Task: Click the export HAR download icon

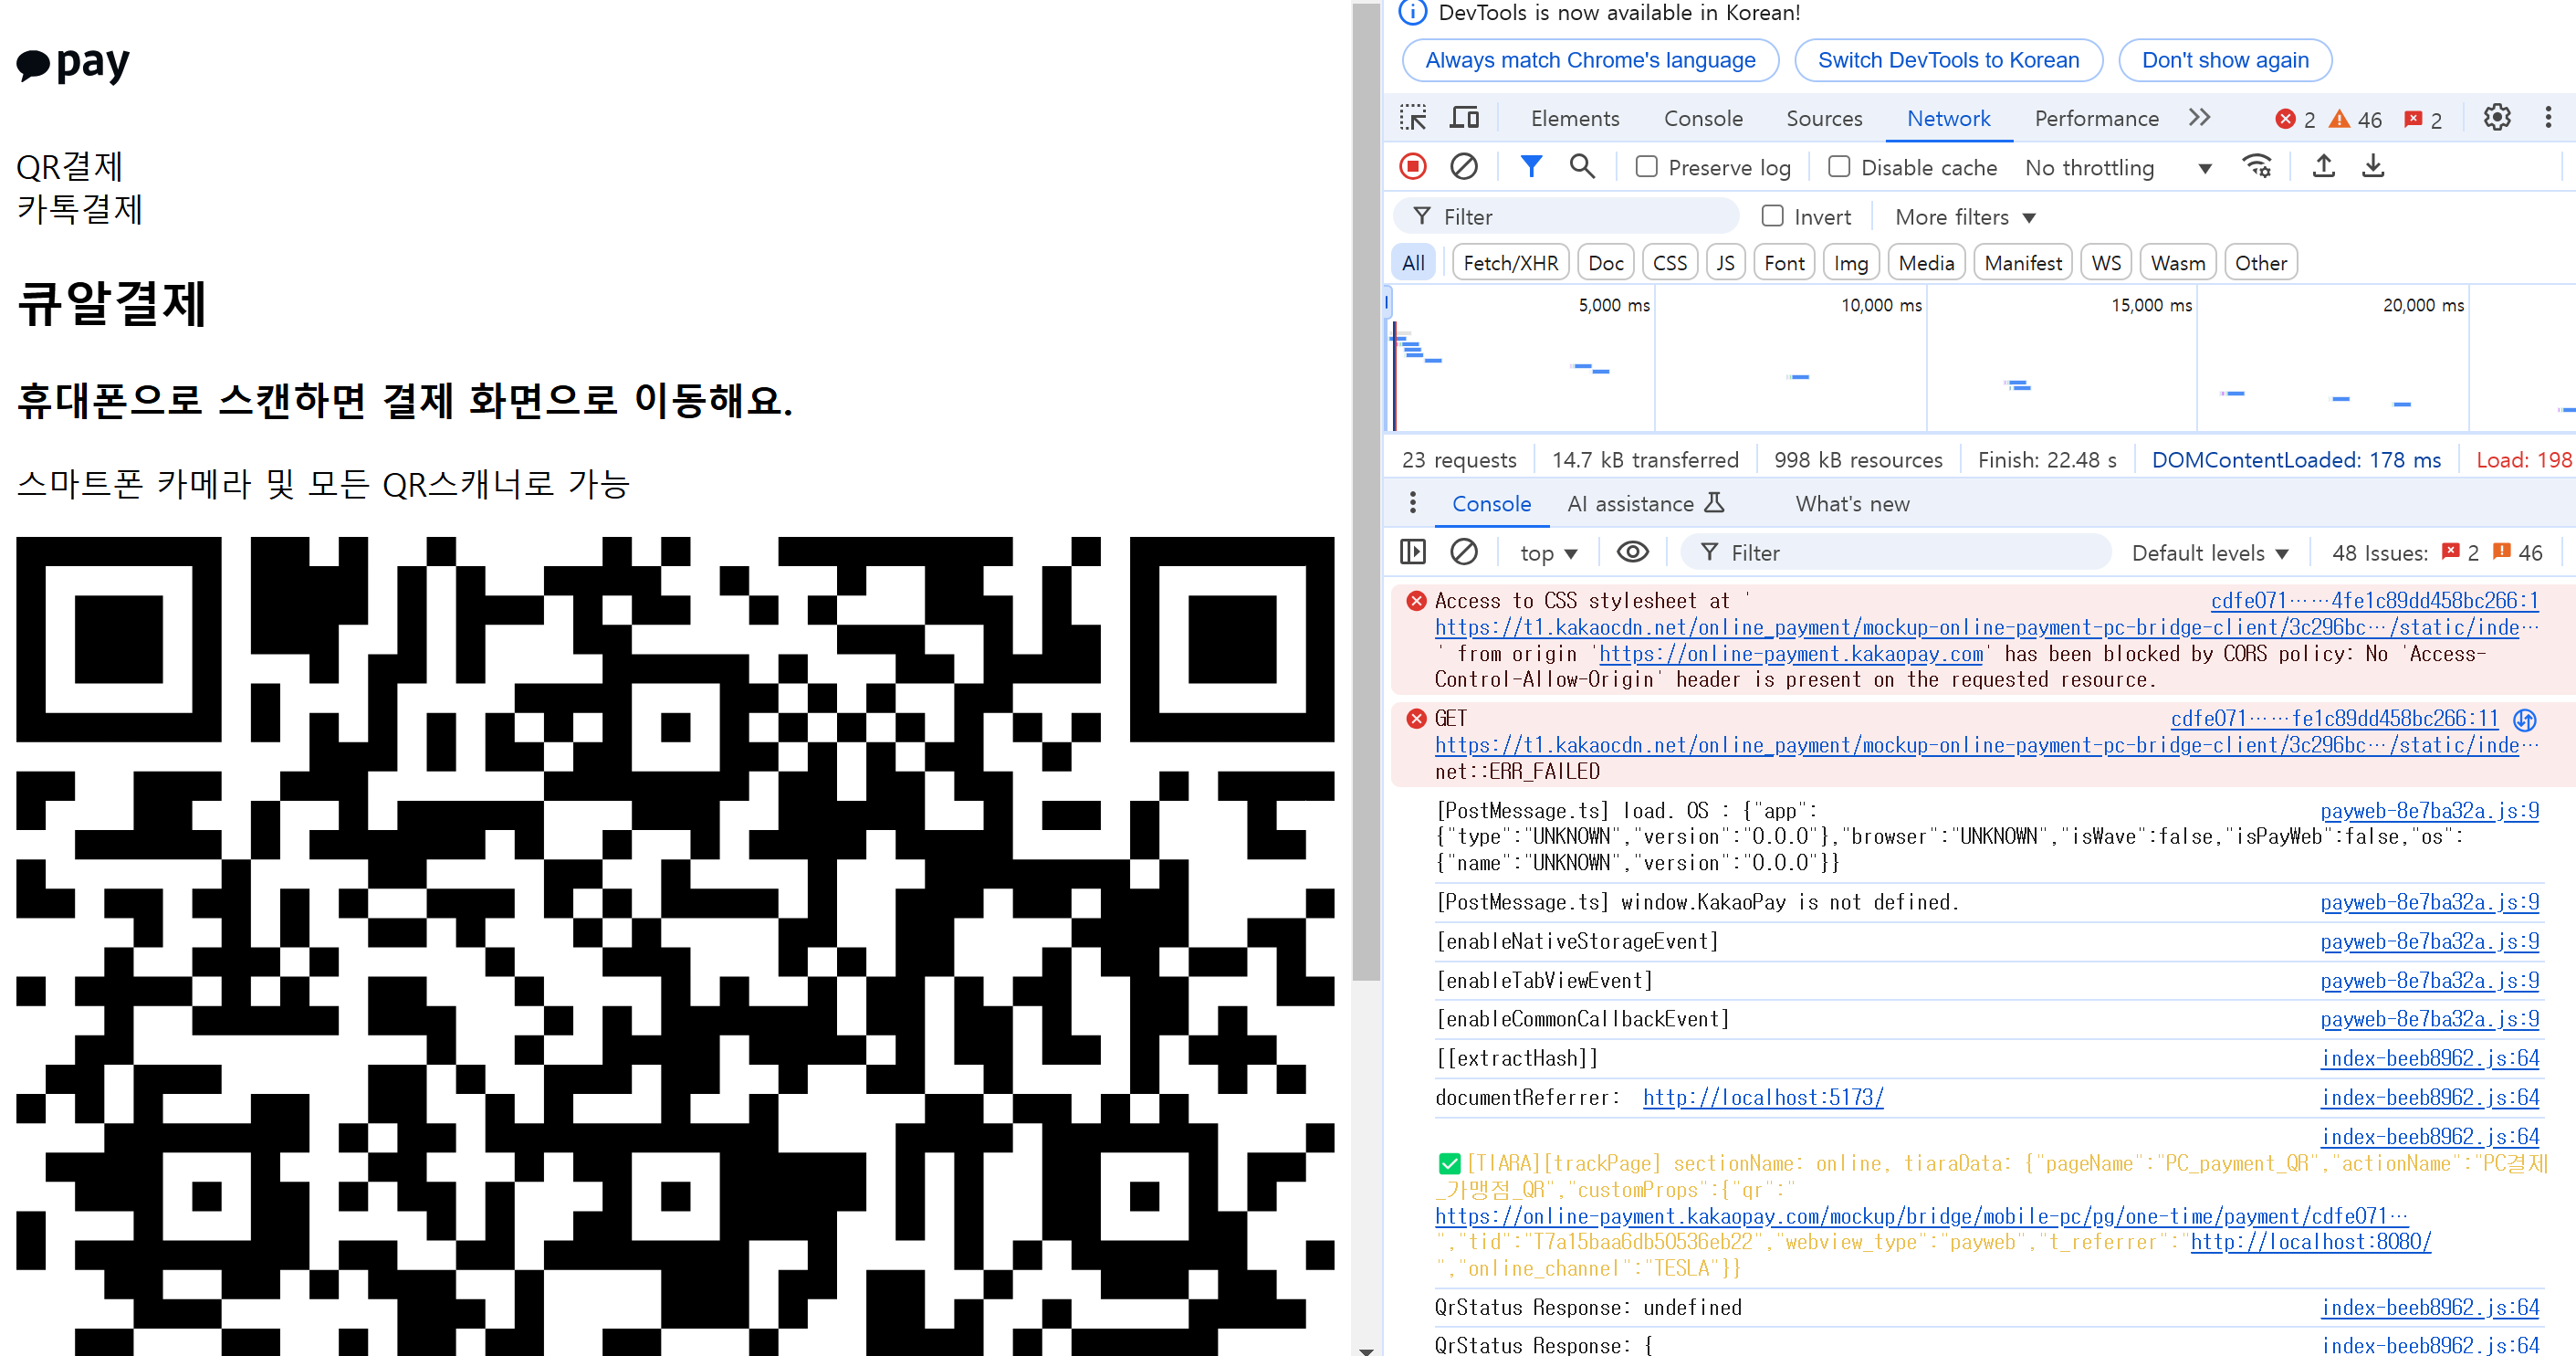Action: point(2373,167)
